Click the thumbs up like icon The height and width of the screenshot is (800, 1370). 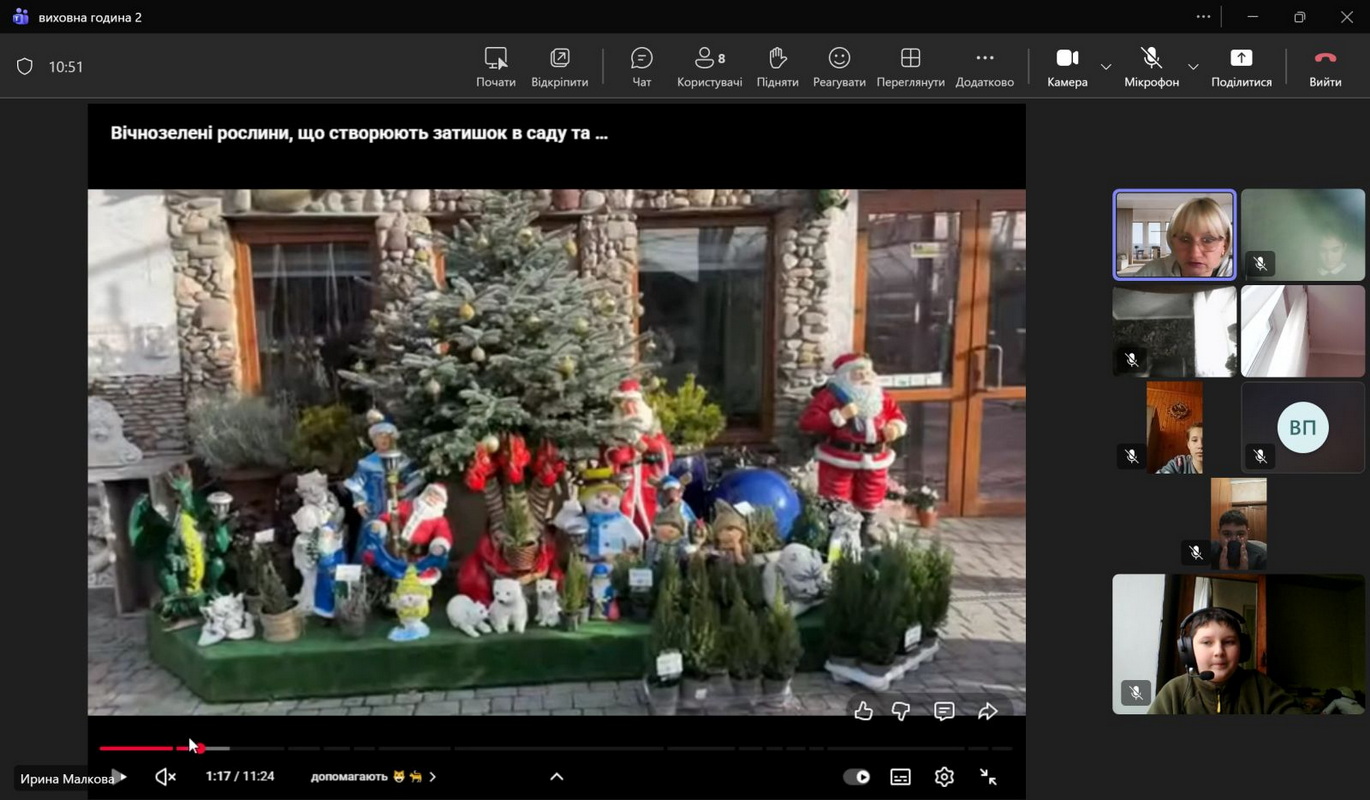863,711
